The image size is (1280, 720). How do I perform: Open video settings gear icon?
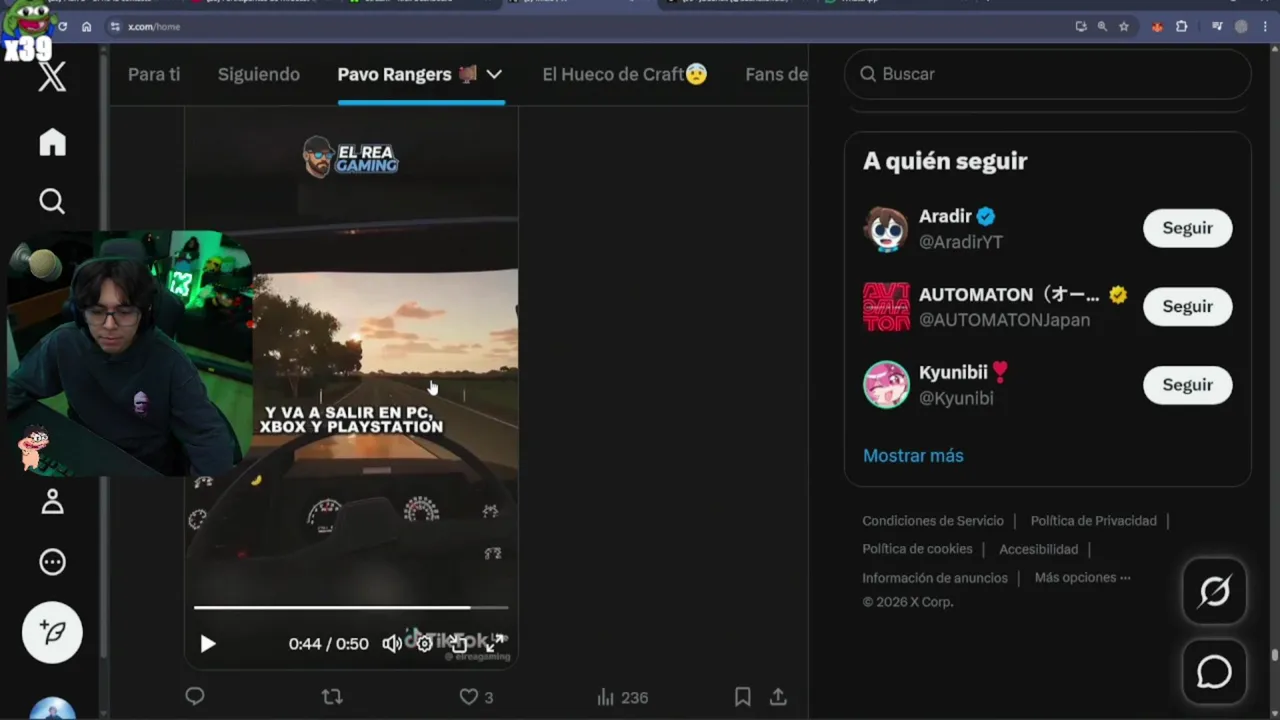(x=425, y=644)
